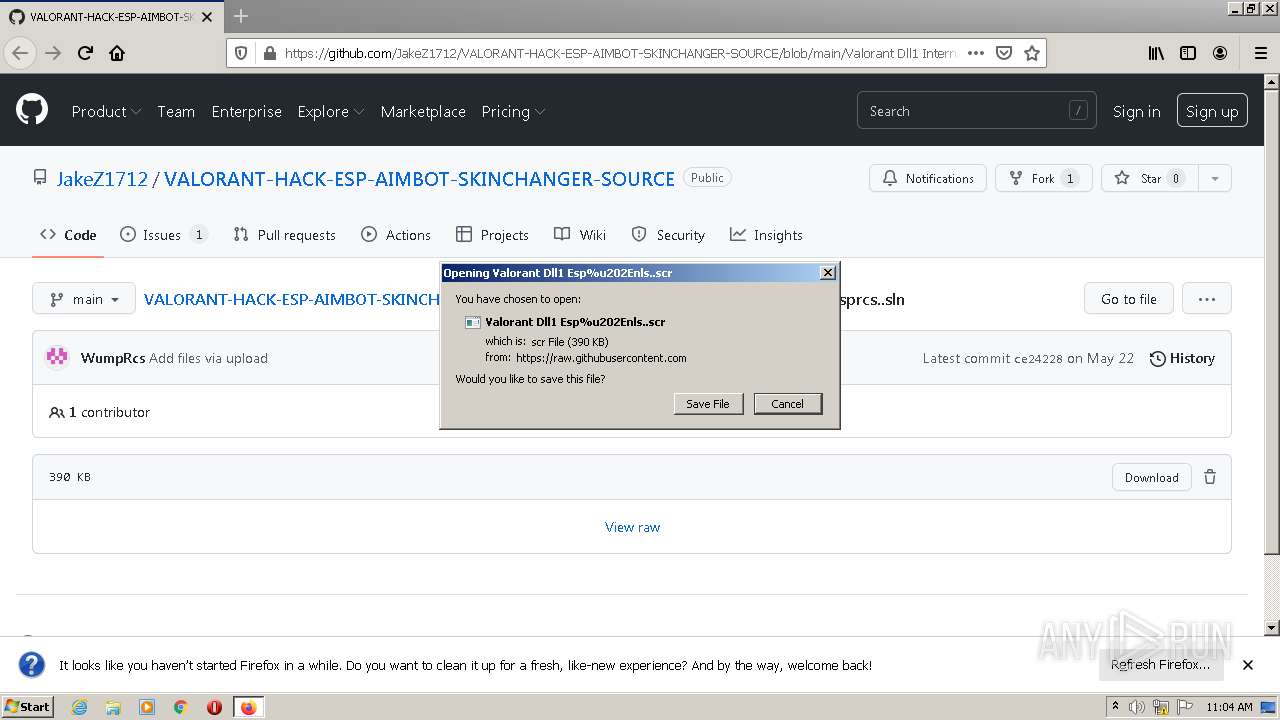The height and width of the screenshot is (720, 1280).
Task: Open the Security tab
Action: [x=668, y=235]
